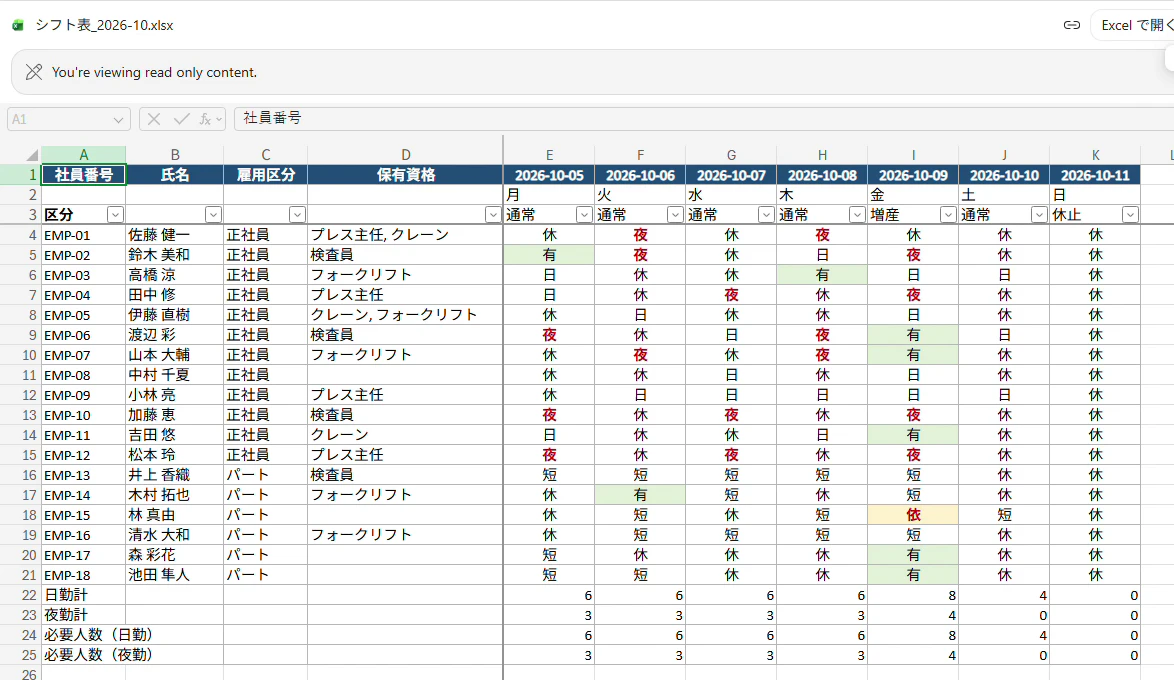Select the EMP-15 employee number cell
The height and width of the screenshot is (680, 1174).
[x=83, y=515]
